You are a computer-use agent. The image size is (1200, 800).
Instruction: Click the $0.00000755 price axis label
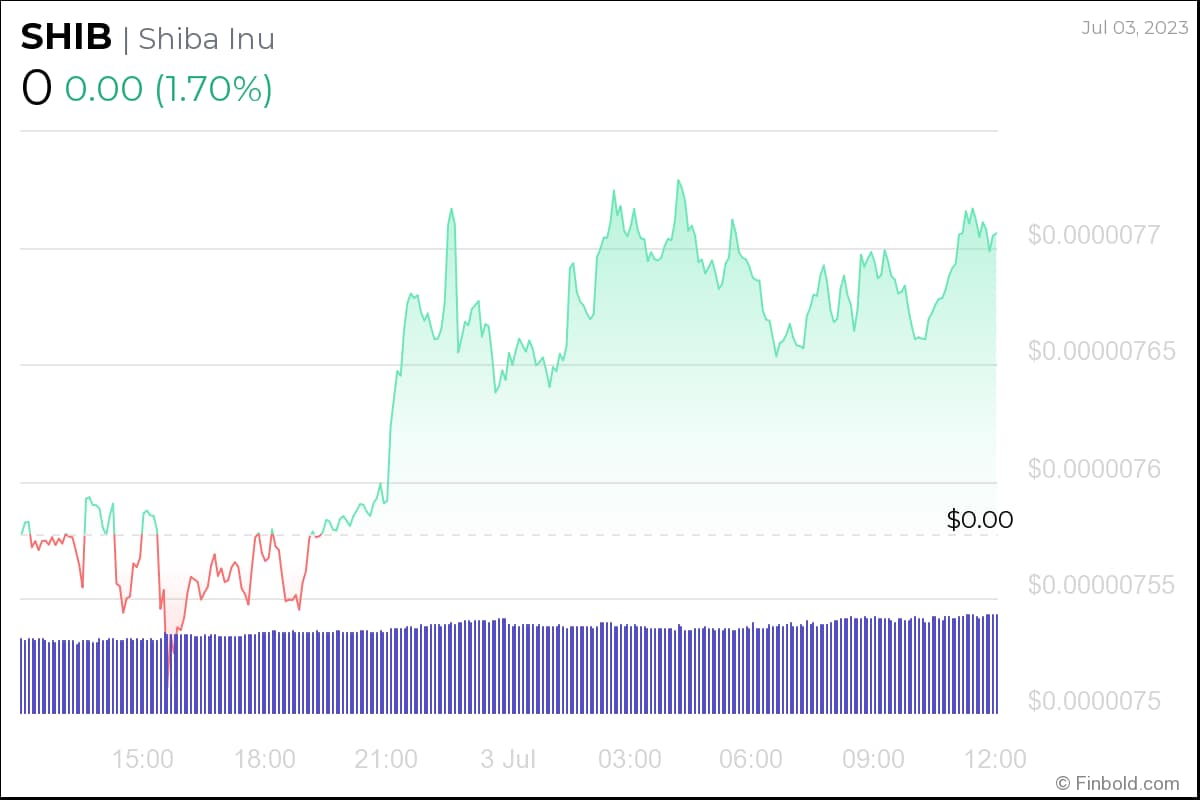coord(1099,584)
